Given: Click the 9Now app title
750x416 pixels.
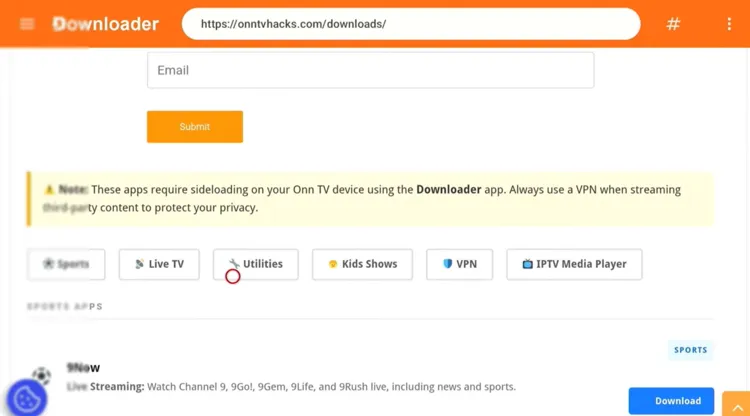Looking at the screenshot, I should pyautogui.click(x=83, y=368).
